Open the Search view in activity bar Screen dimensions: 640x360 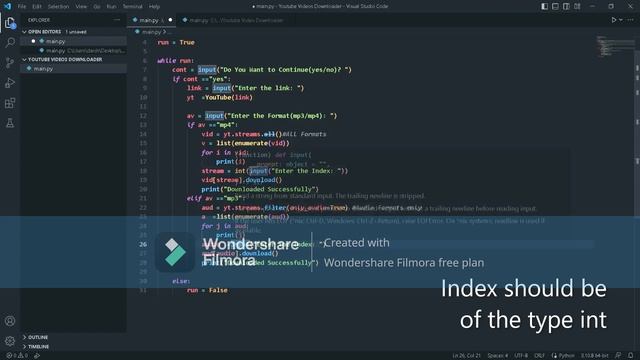point(10,42)
